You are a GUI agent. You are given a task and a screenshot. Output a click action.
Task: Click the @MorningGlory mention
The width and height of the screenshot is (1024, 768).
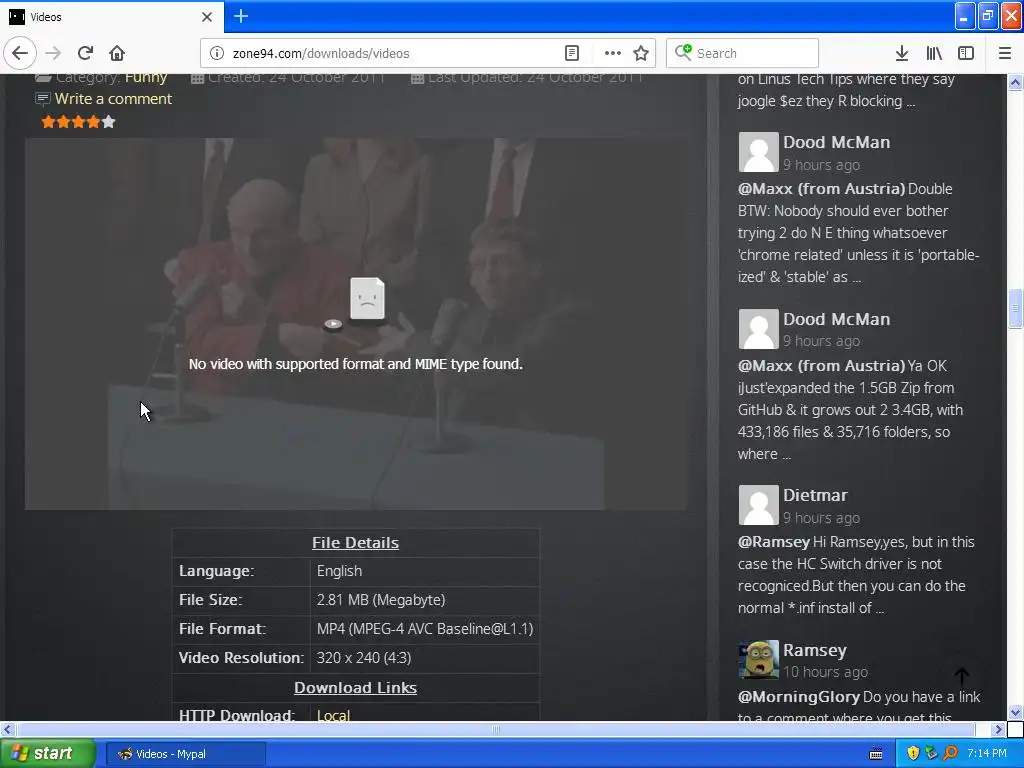(799, 697)
